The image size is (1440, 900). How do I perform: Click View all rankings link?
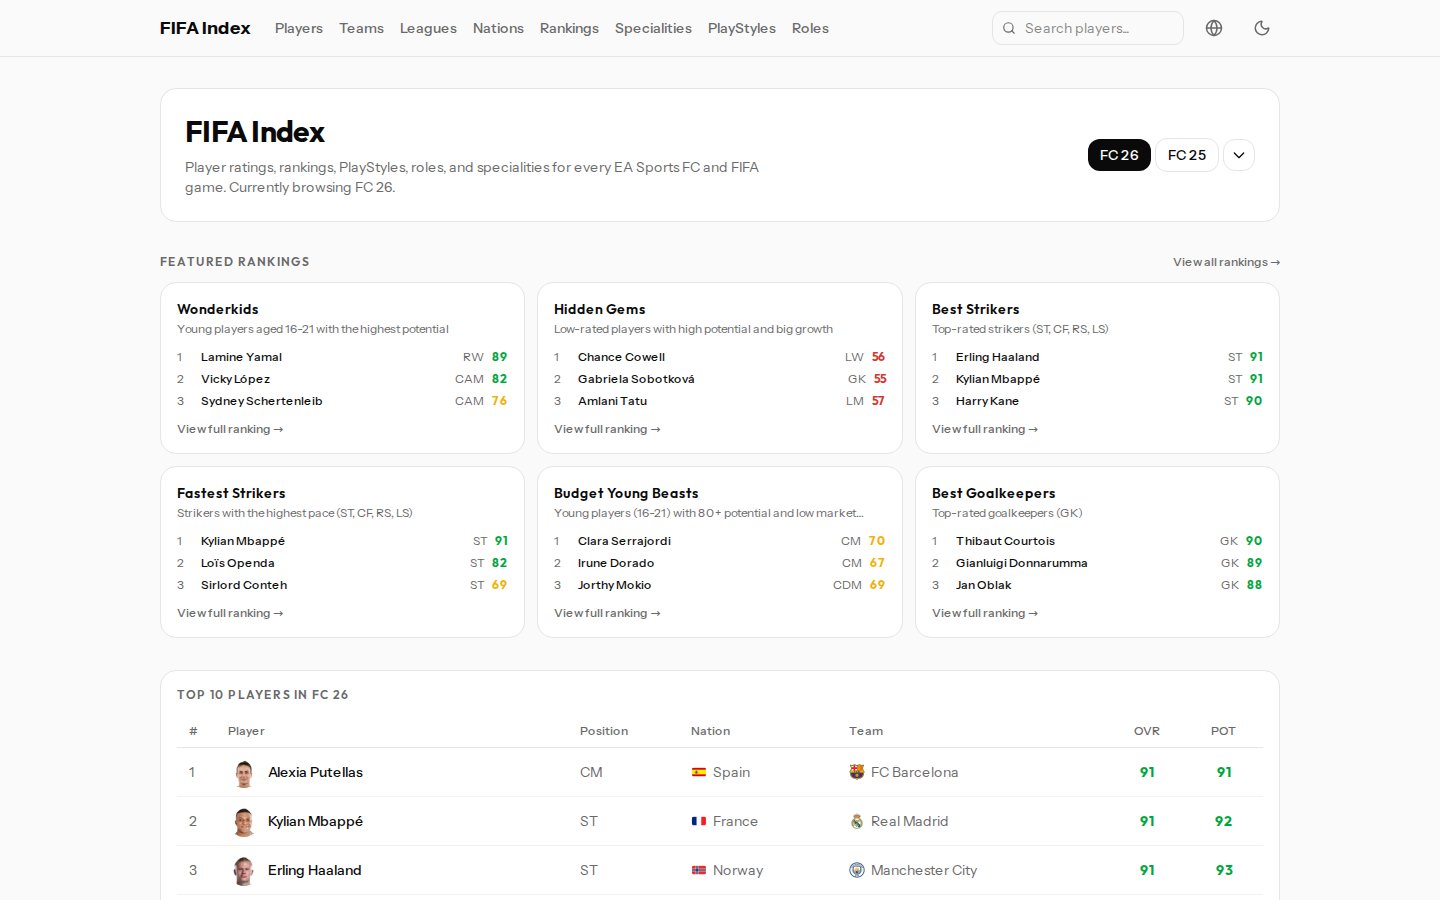(1226, 262)
